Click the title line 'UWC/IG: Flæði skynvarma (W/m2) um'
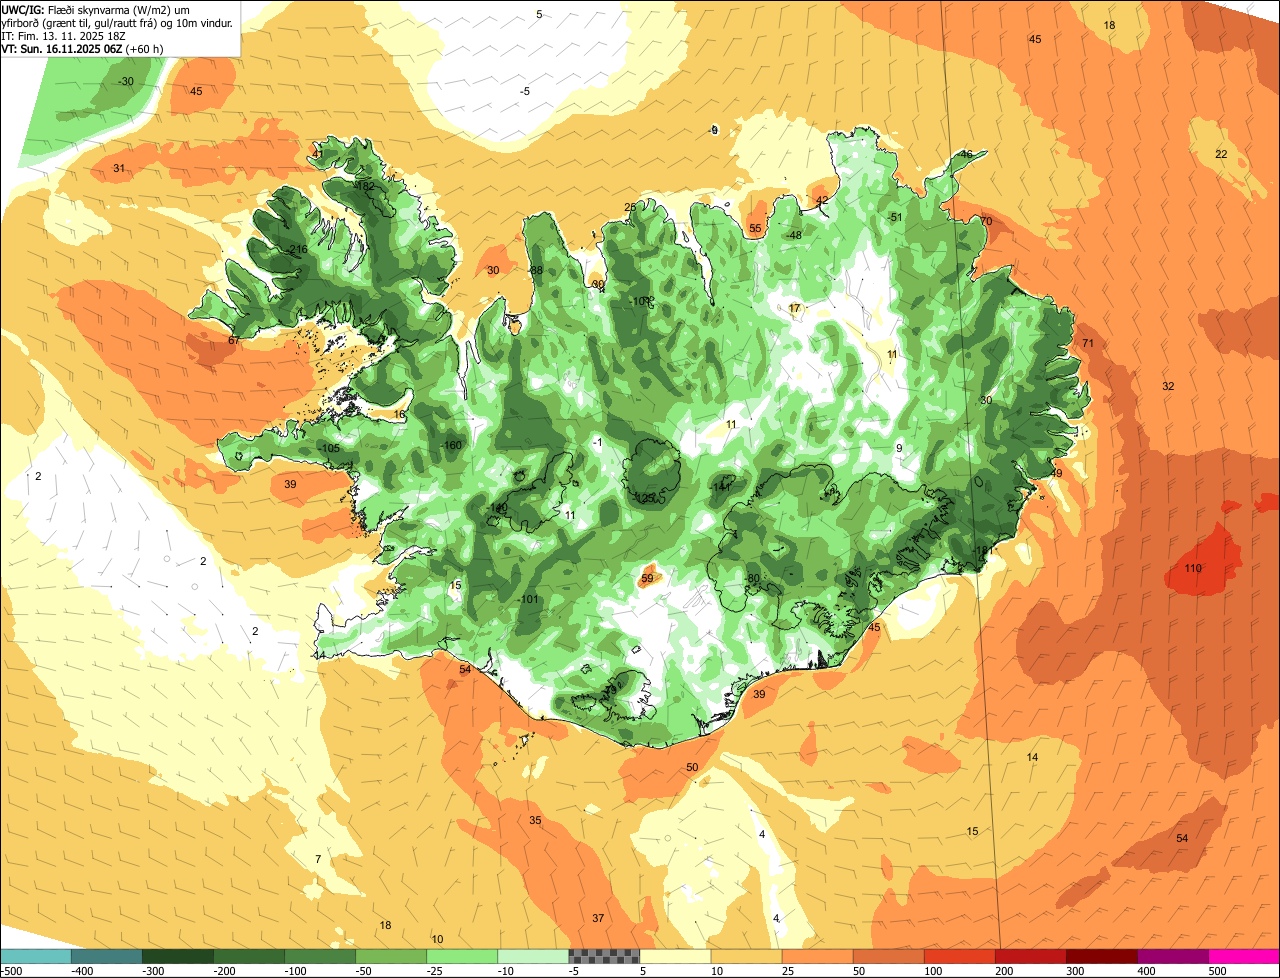This screenshot has width=1280, height=978. 97,9
